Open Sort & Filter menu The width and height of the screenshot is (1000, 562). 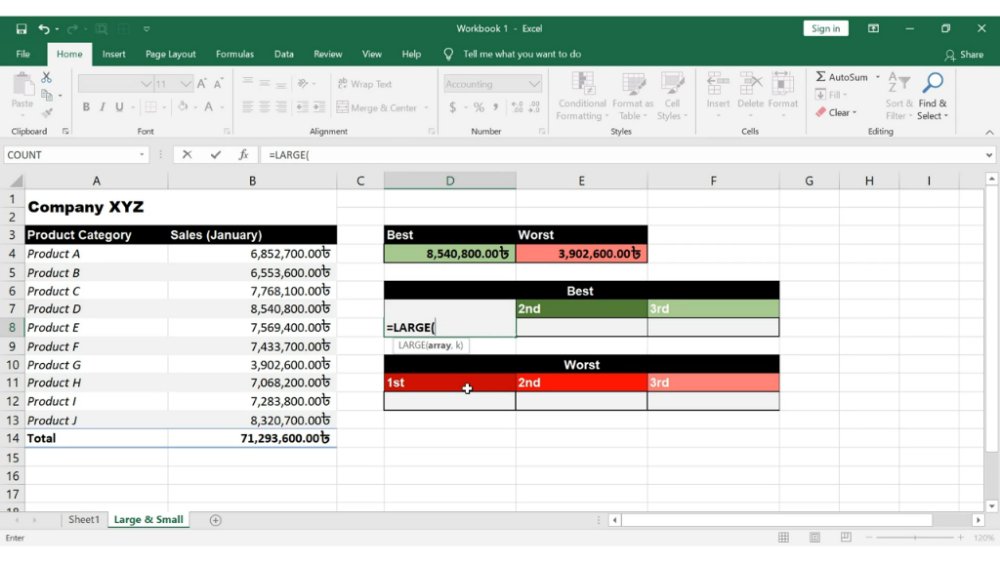pyautogui.click(x=899, y=96)
